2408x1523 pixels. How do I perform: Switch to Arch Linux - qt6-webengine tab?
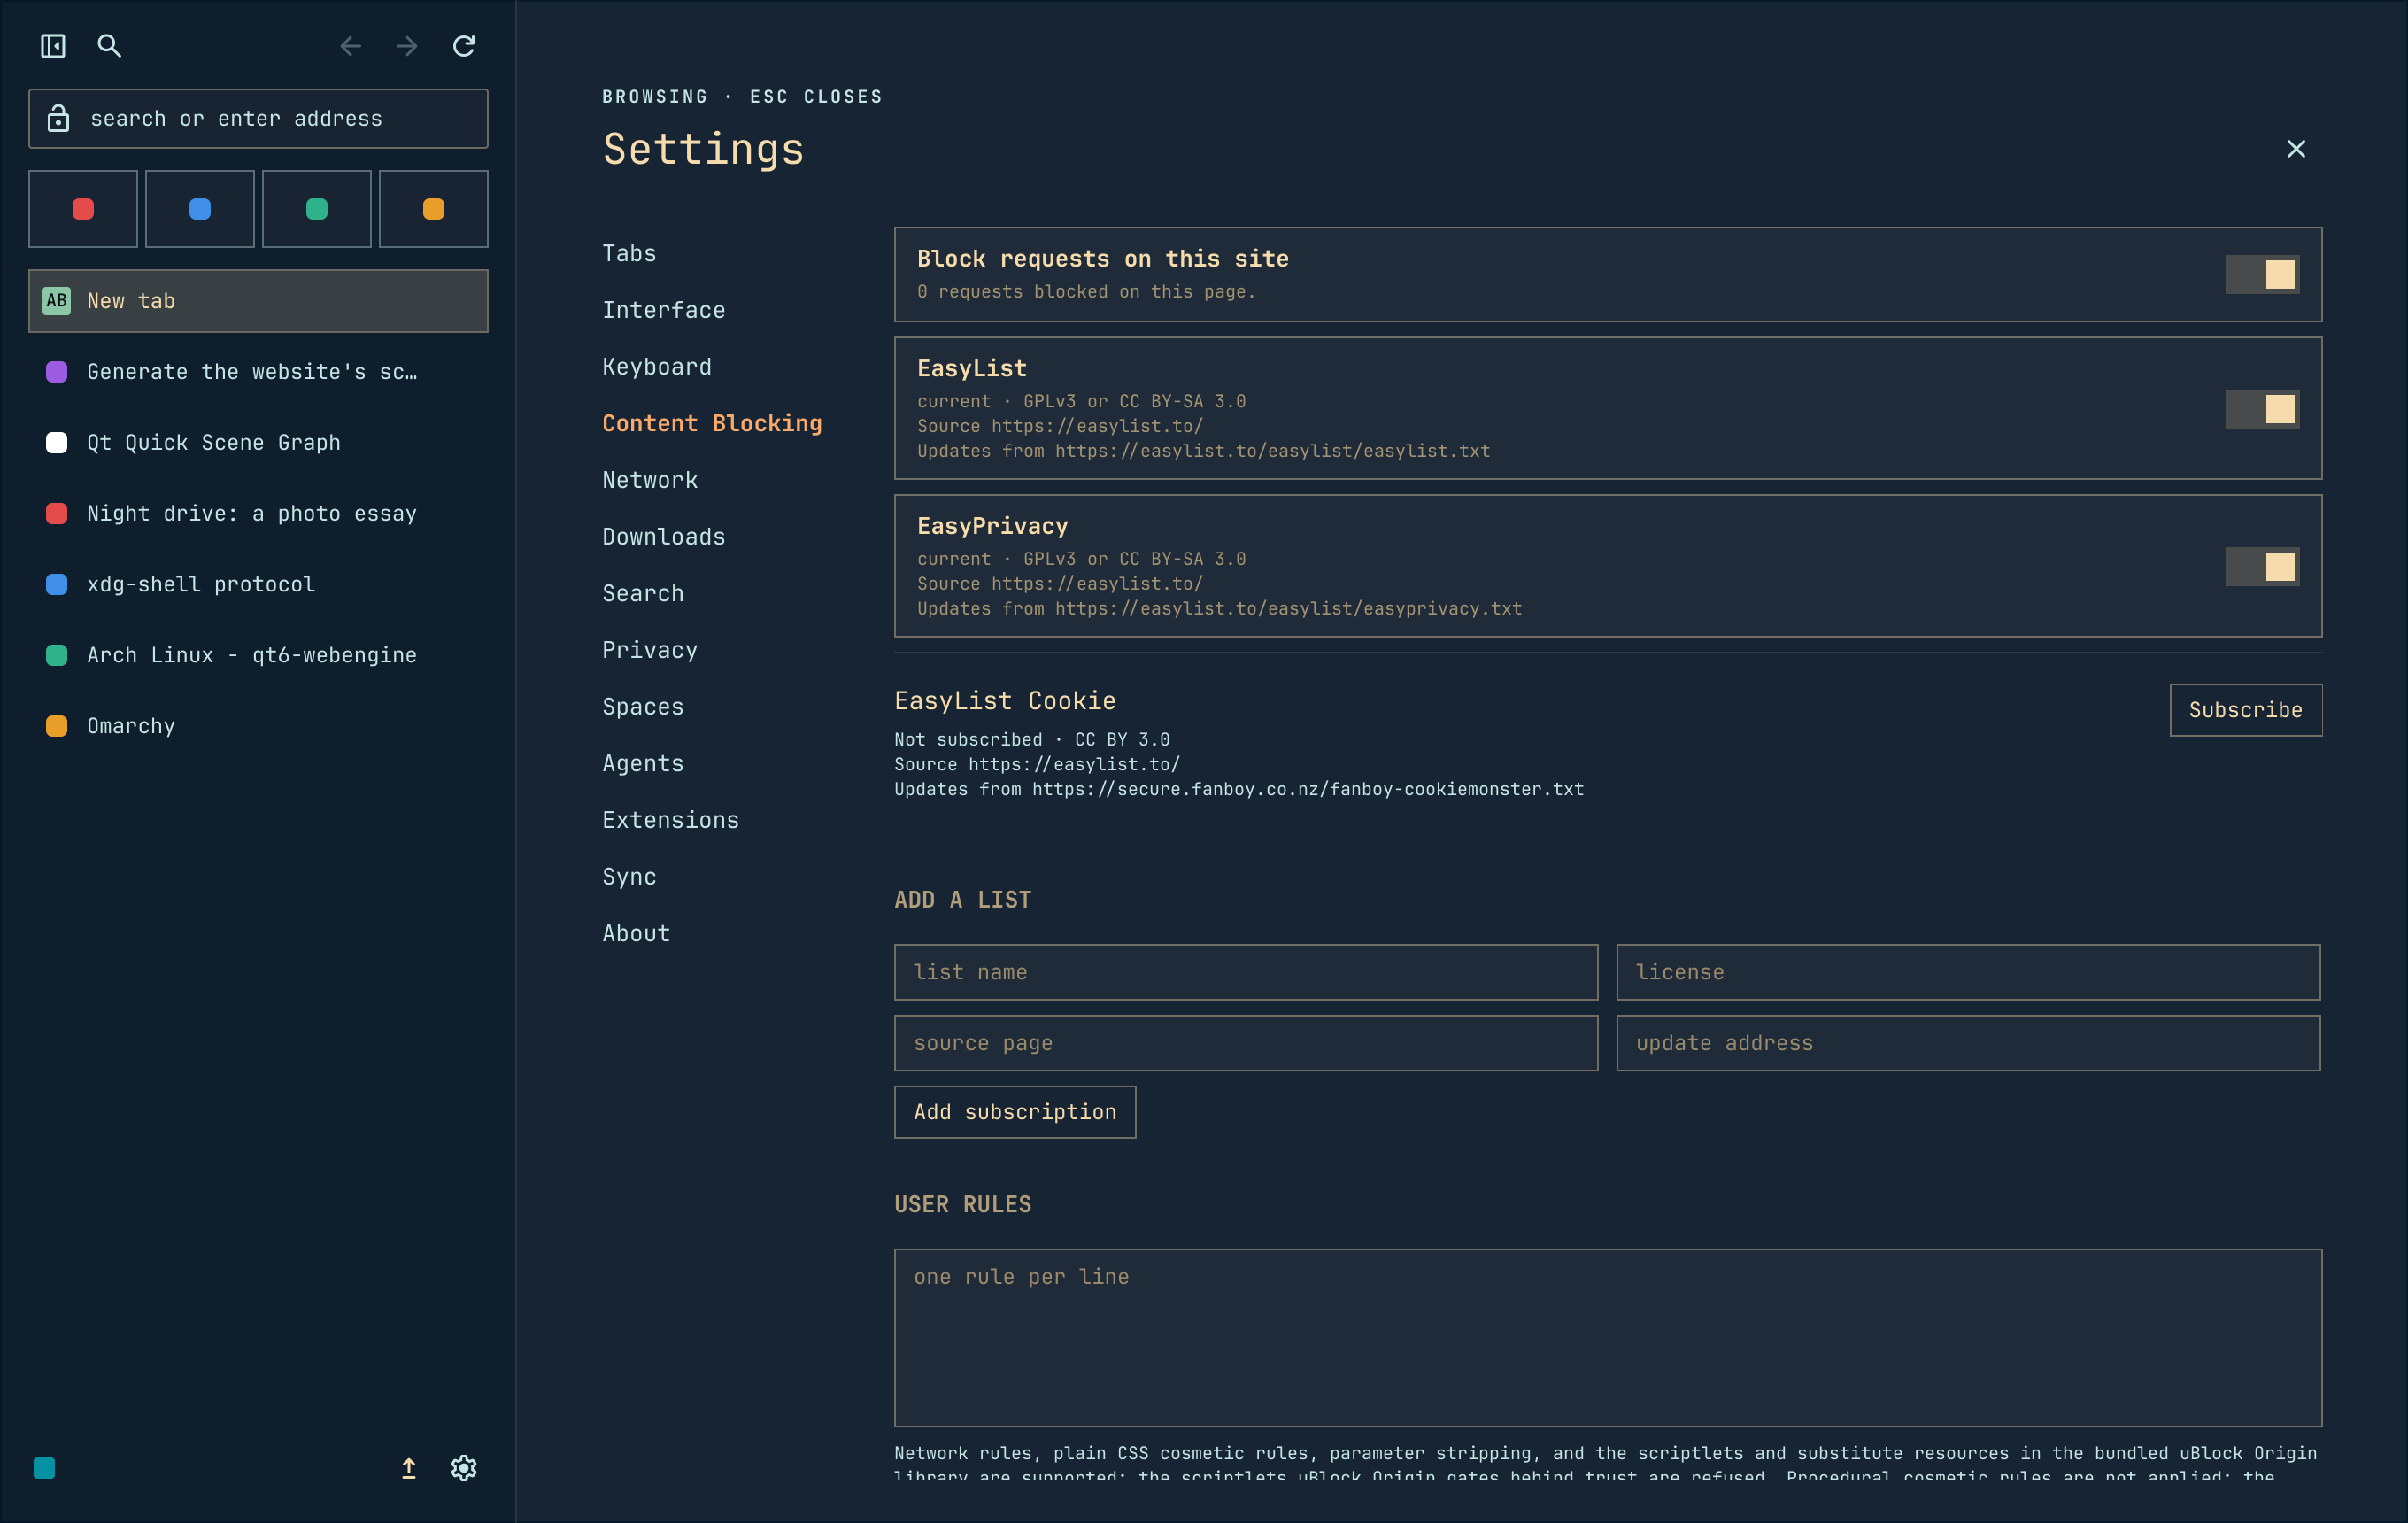[x=258, y=655]
